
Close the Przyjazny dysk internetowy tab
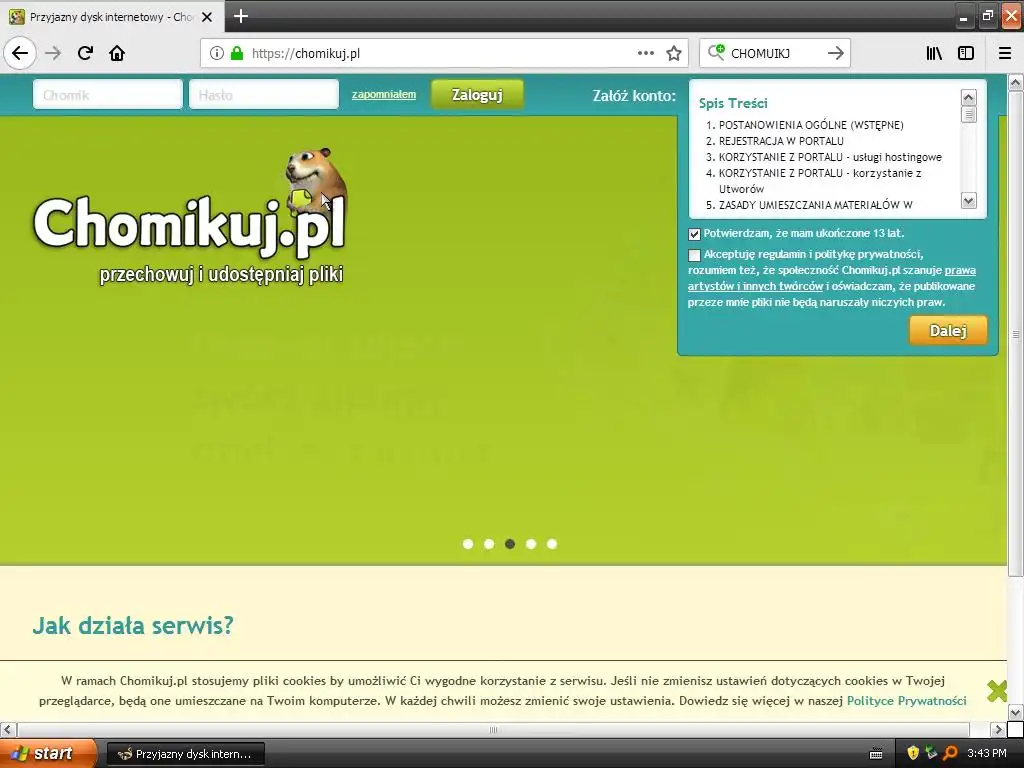pyautogui.click(x=207, y=17)
